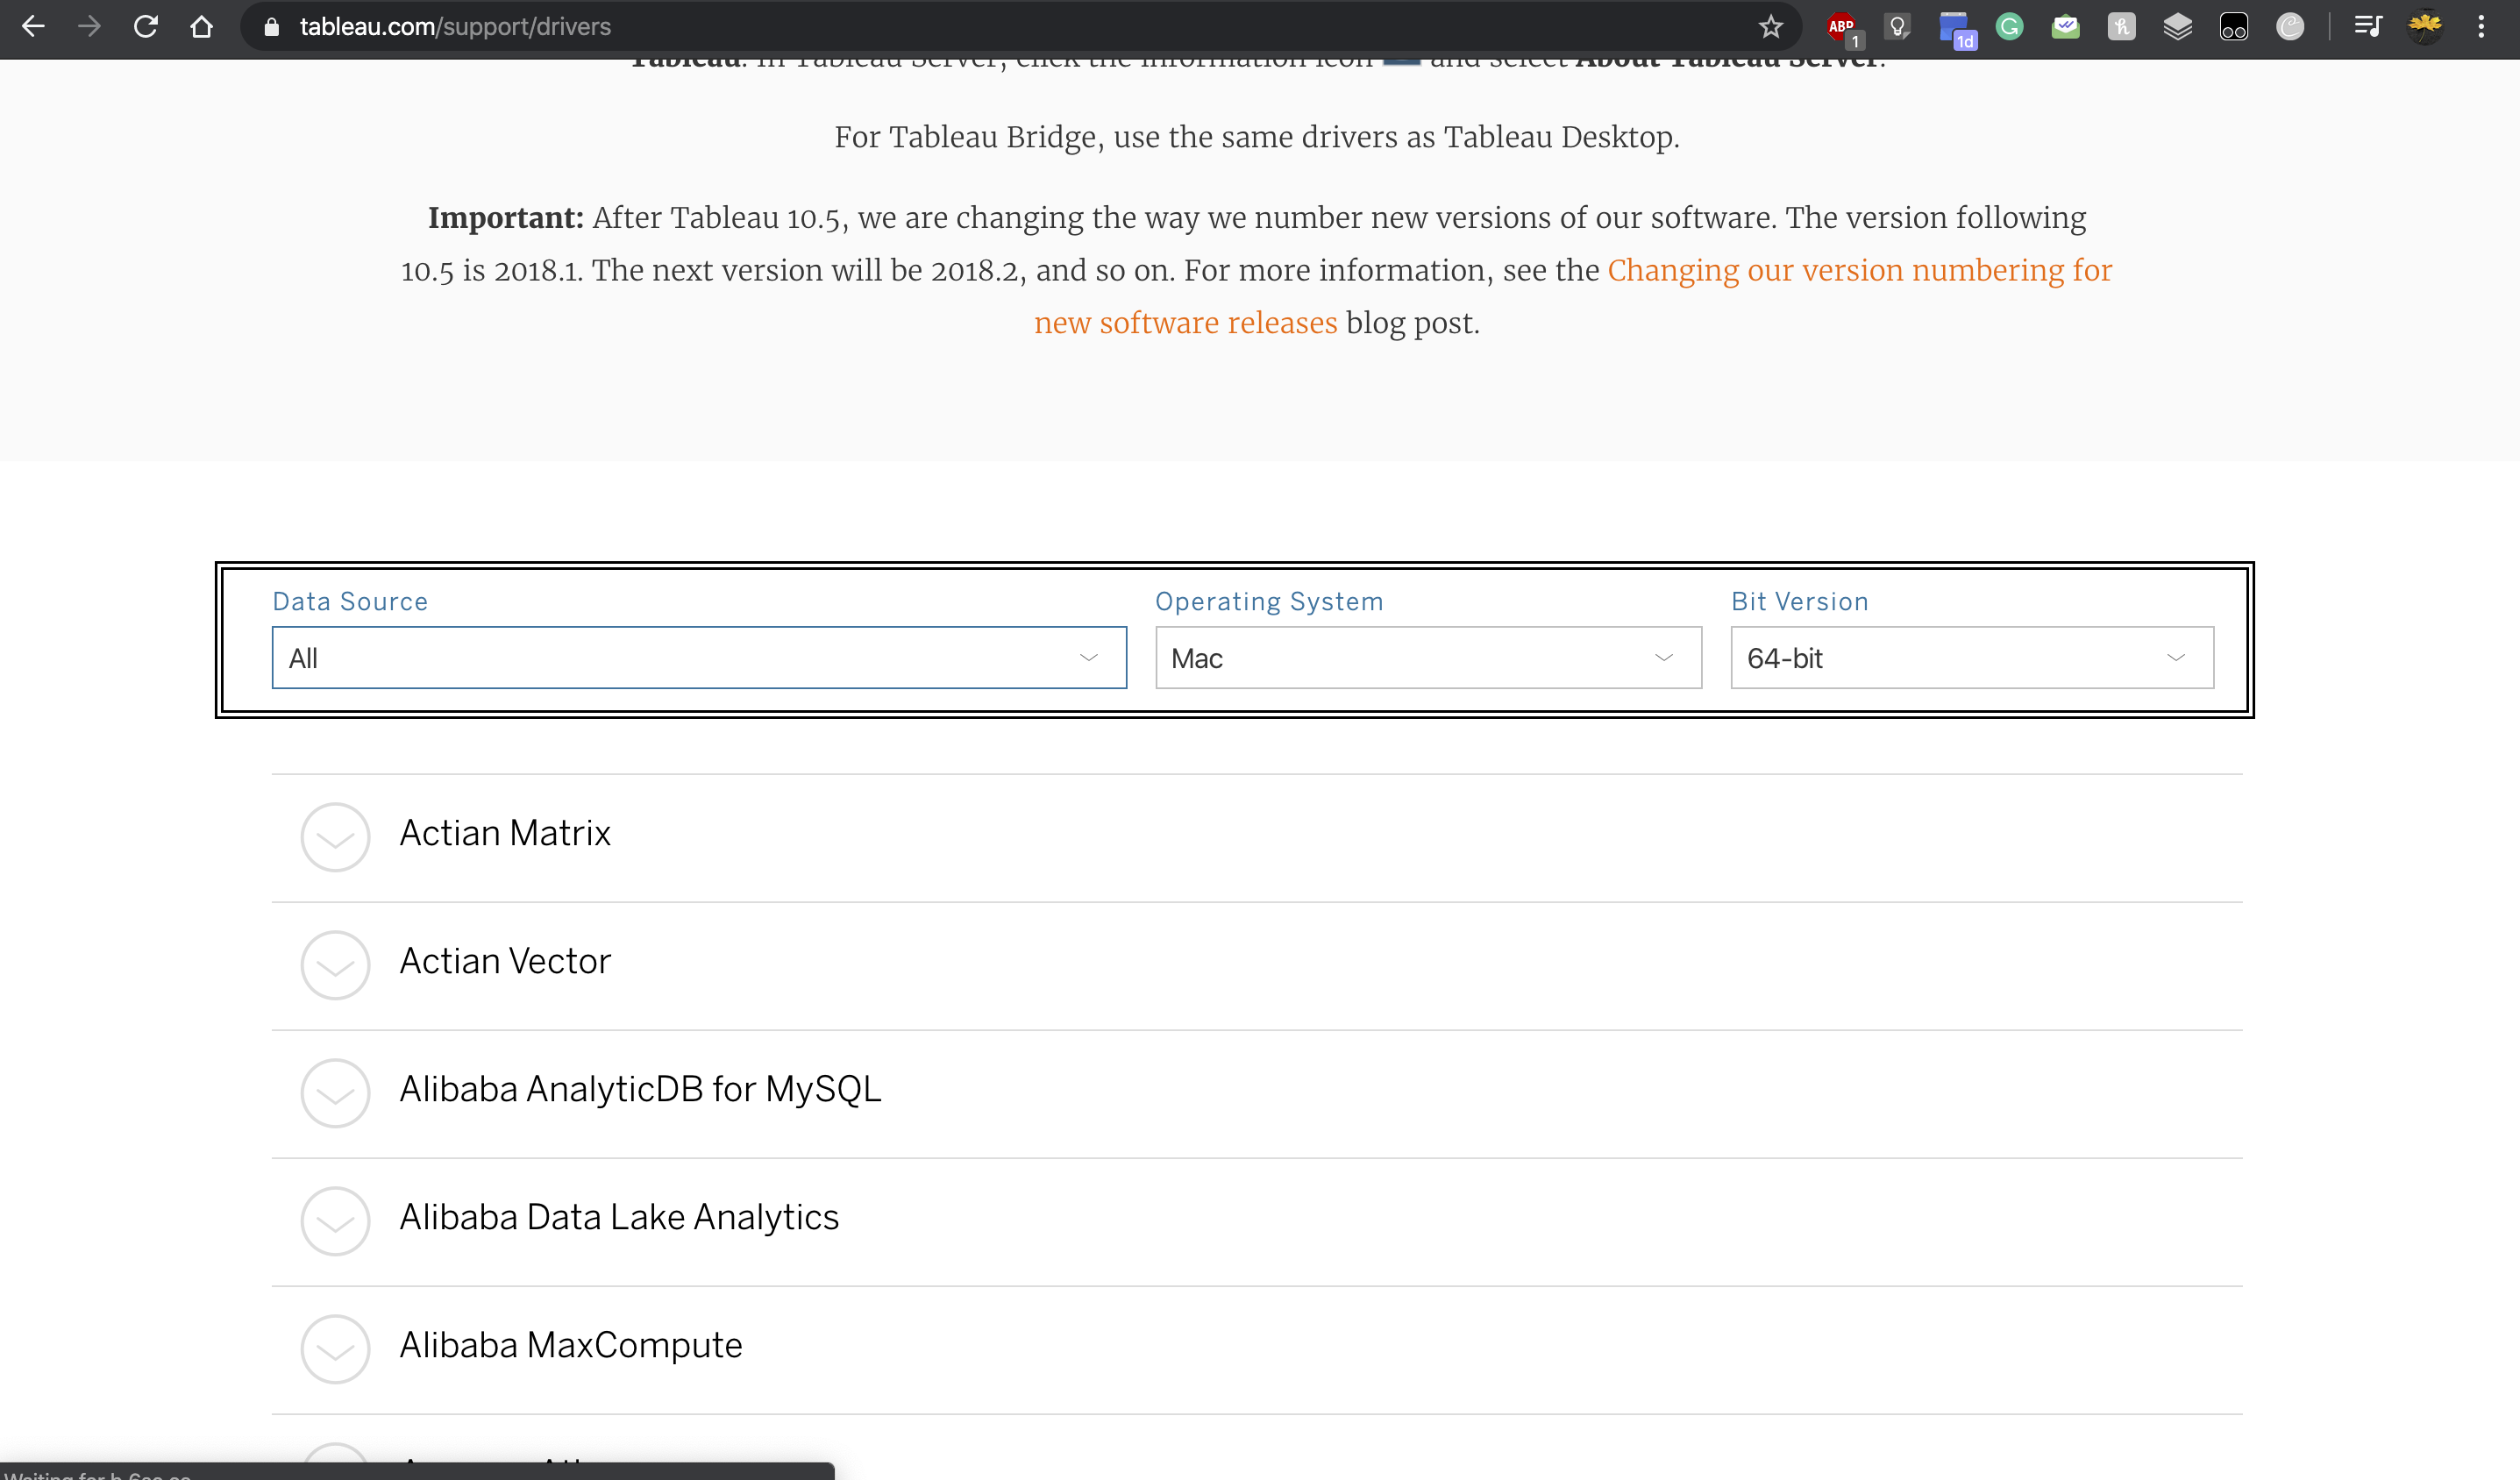2520x1480 pixels.
Task: Open the Bit Version dropdown showing 64-bit
Action: click(x=1971, y=658)
